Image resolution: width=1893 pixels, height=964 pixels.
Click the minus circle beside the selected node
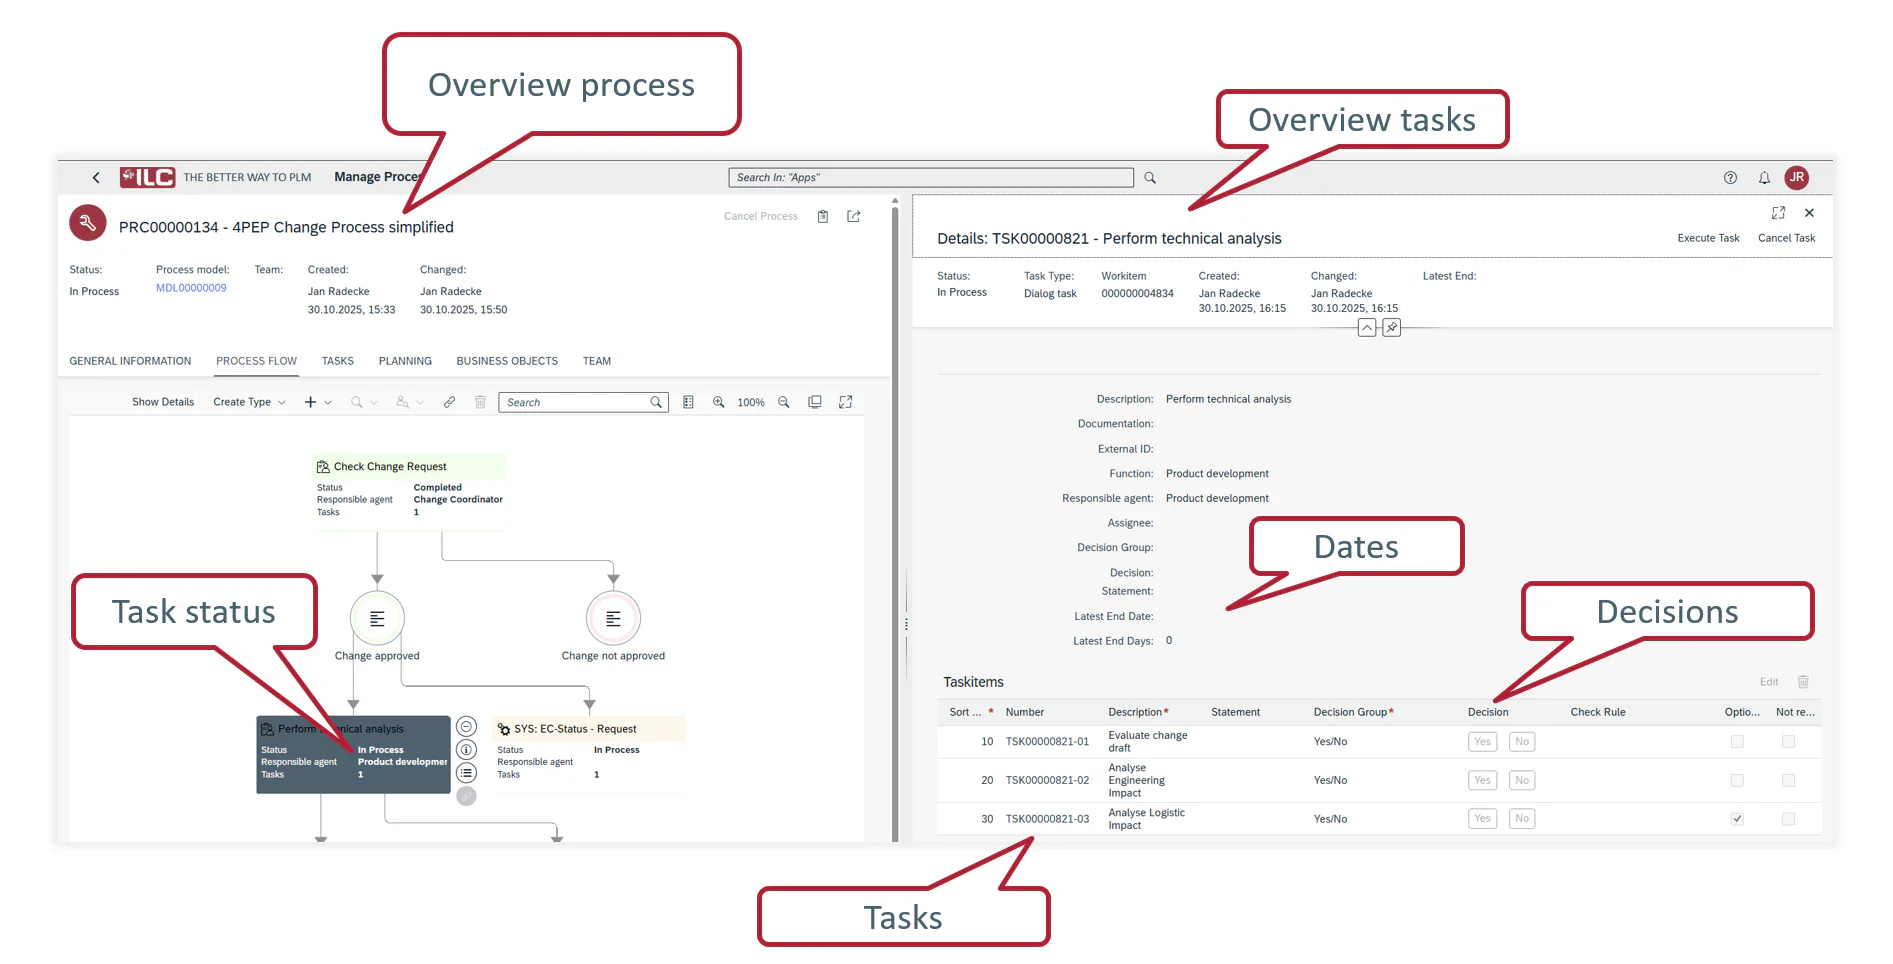pos(466,727)
